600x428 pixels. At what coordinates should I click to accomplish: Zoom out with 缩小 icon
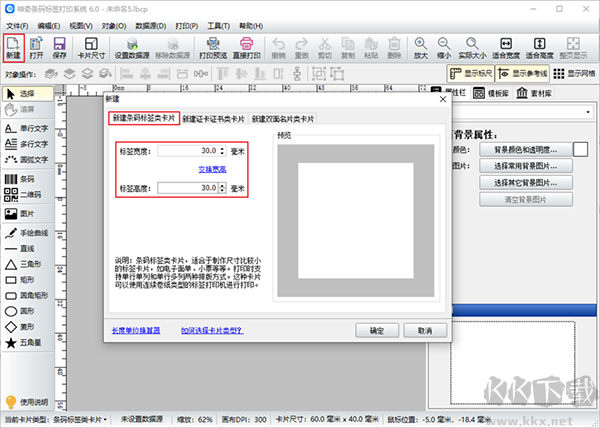[444, 48]
